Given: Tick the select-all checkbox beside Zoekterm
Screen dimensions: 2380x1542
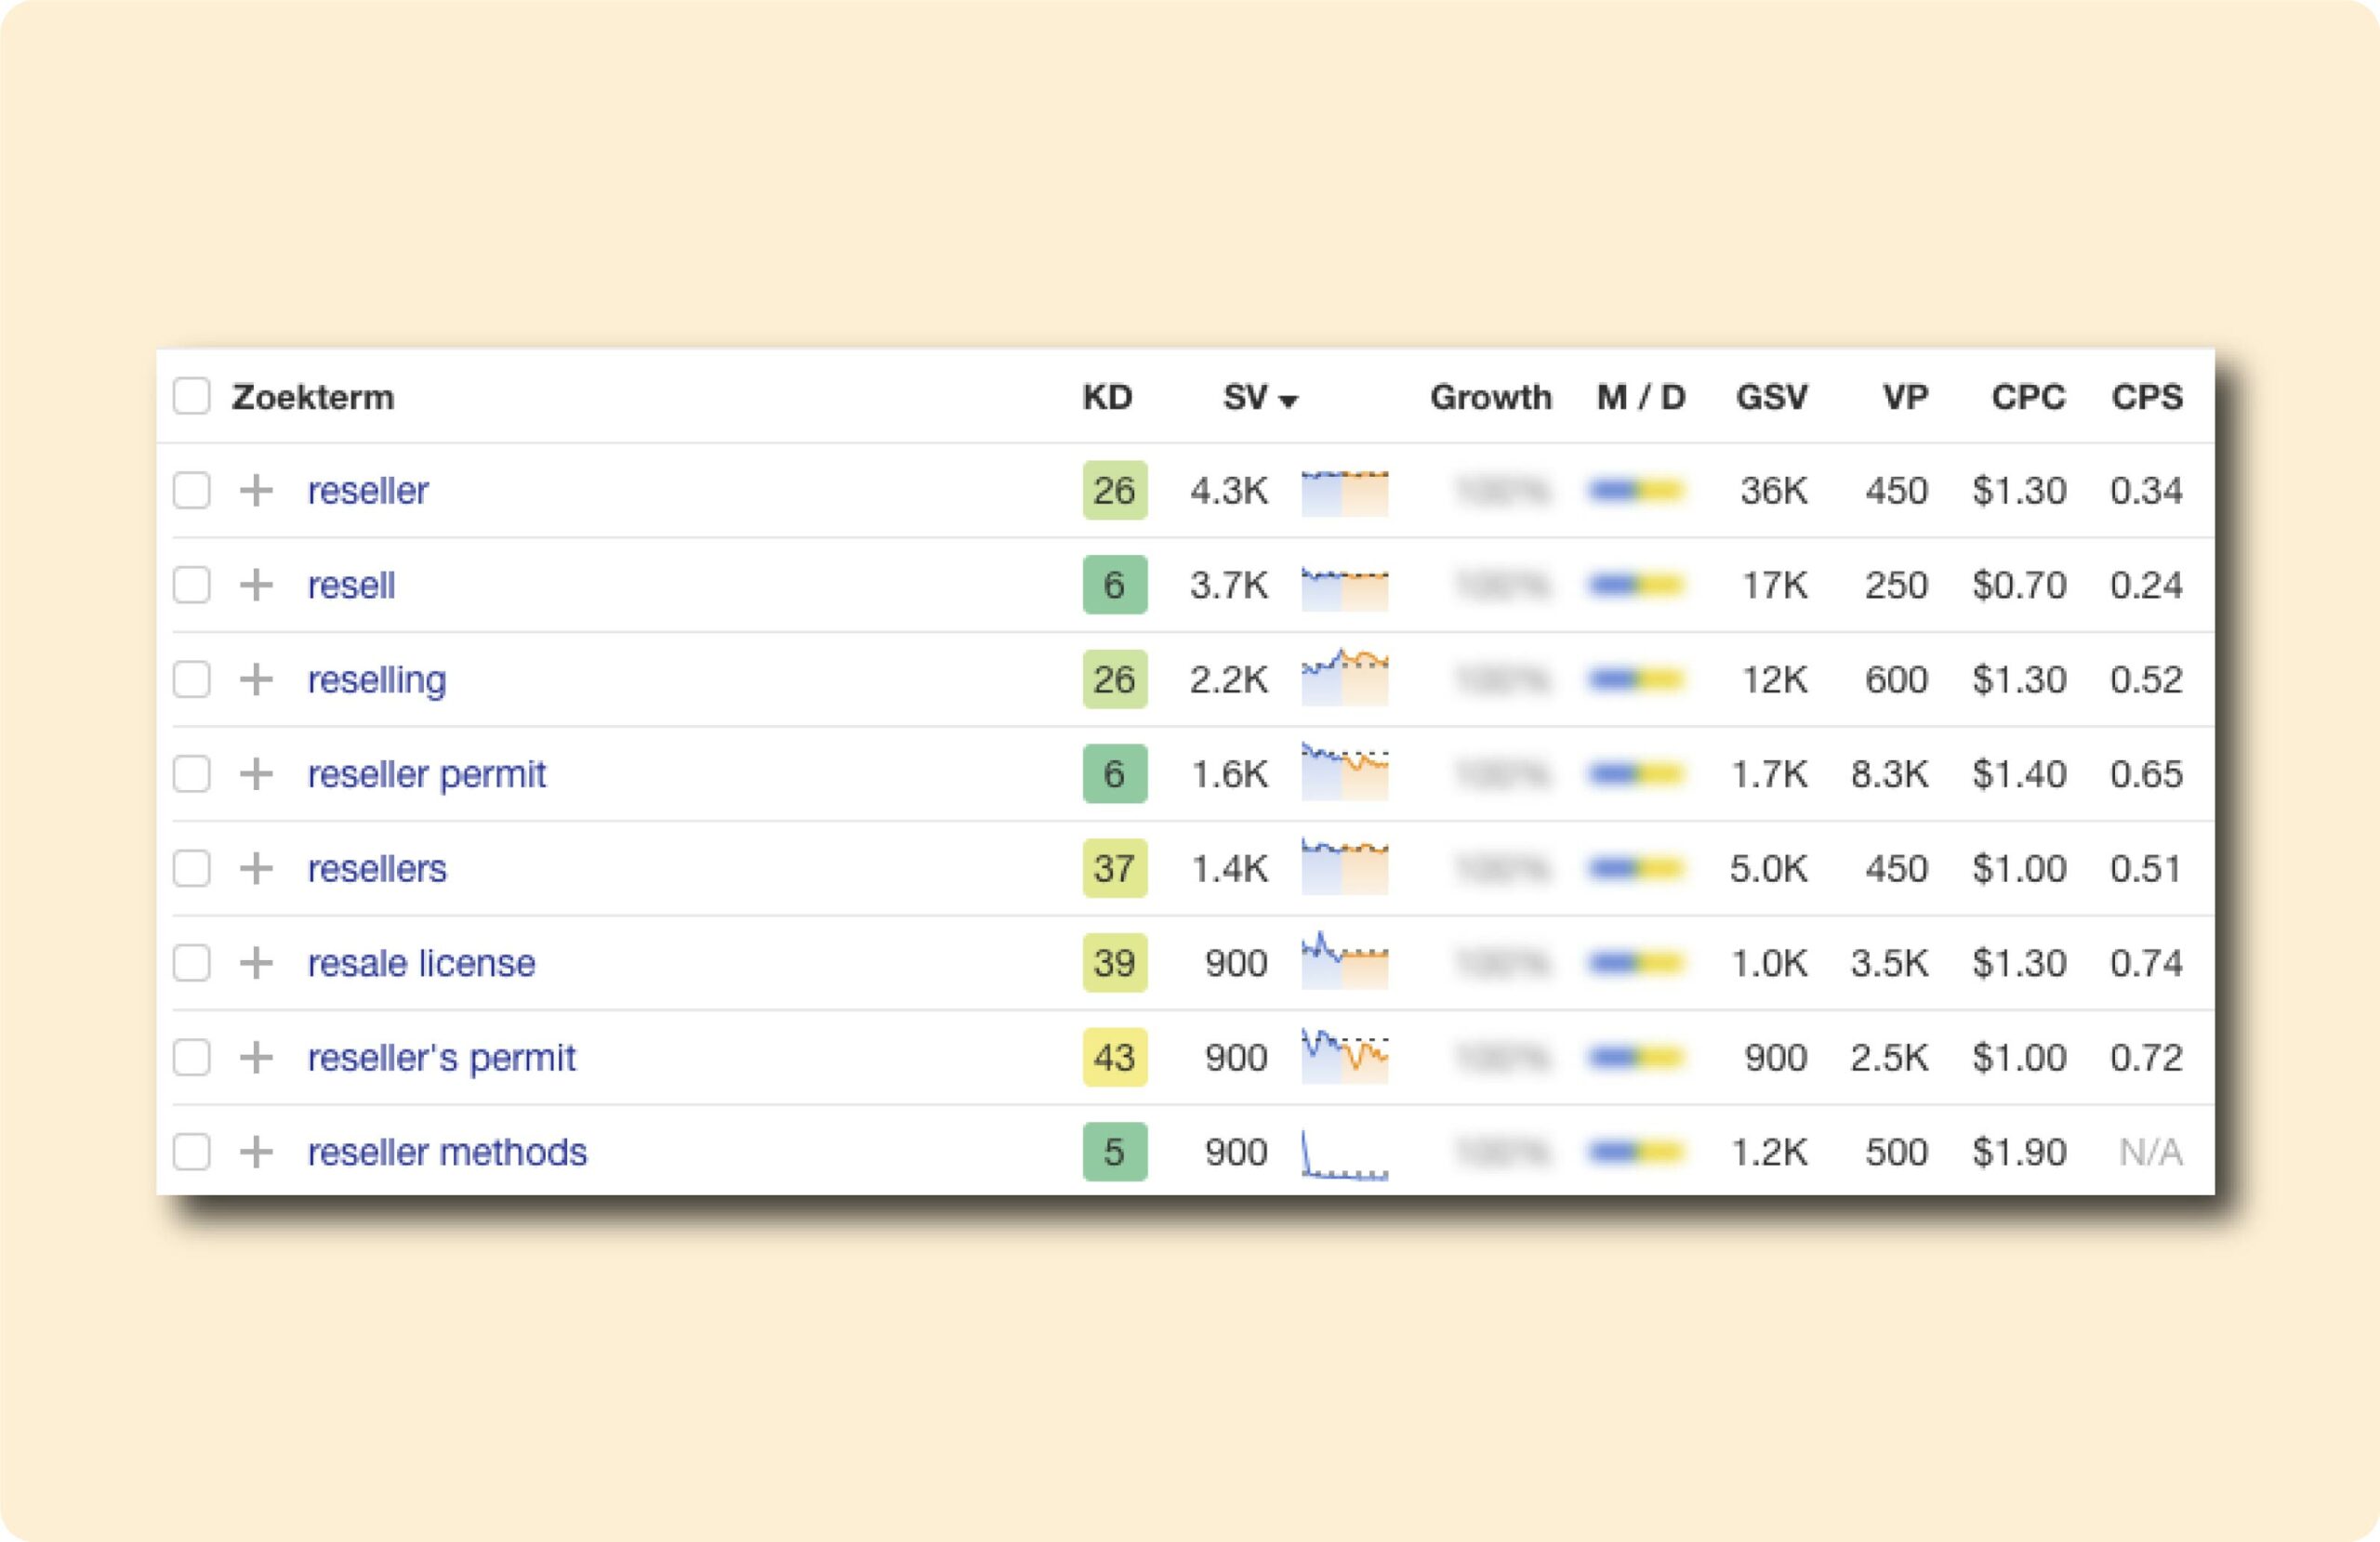Looking at the screenshot, I should click(x=191, y=396).
